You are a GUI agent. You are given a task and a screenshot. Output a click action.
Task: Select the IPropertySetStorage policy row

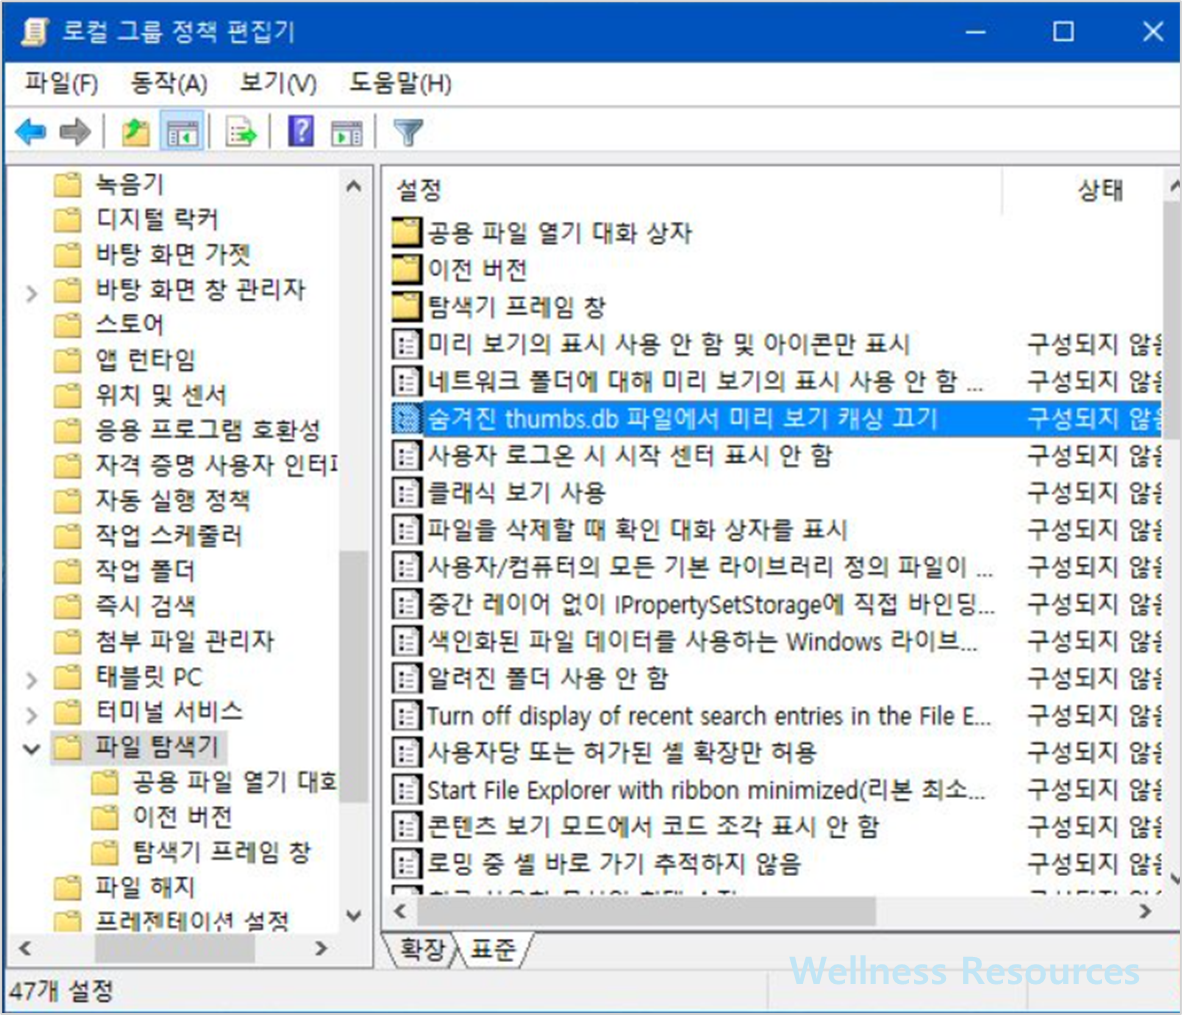pyautogui.click(x=776, y=604)
